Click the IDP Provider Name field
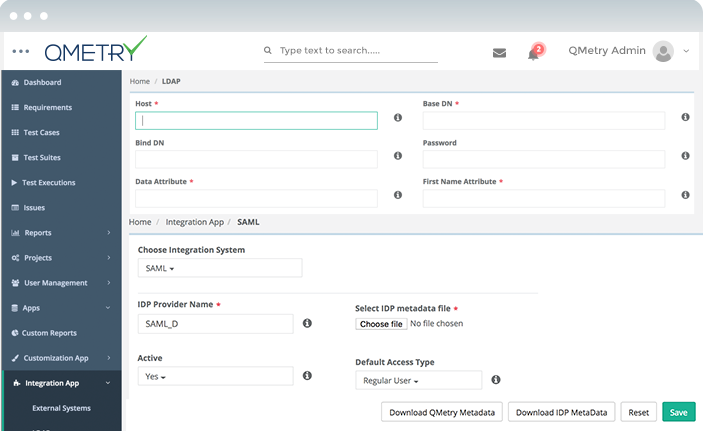Viewport: 703px width, 431px height. (215, 324)
